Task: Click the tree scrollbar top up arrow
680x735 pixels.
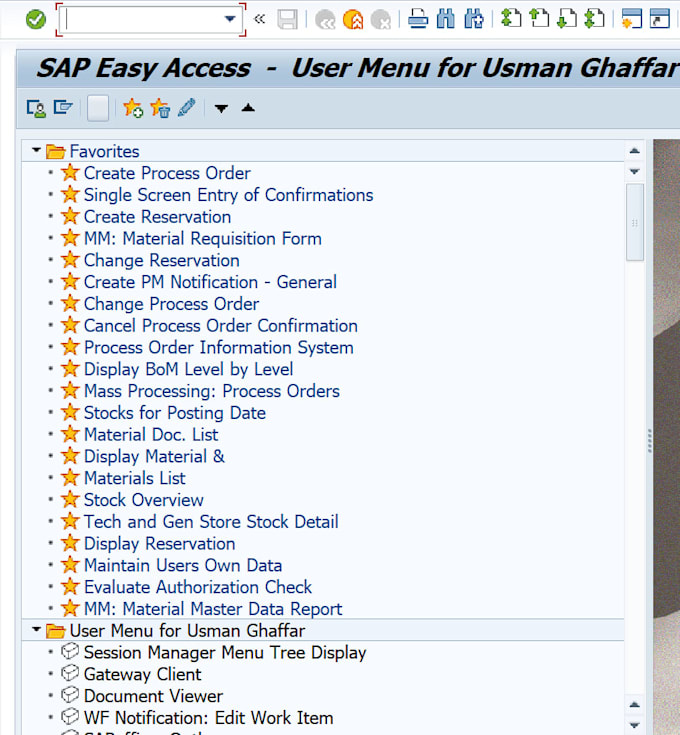Action: (x=635, y=150)
